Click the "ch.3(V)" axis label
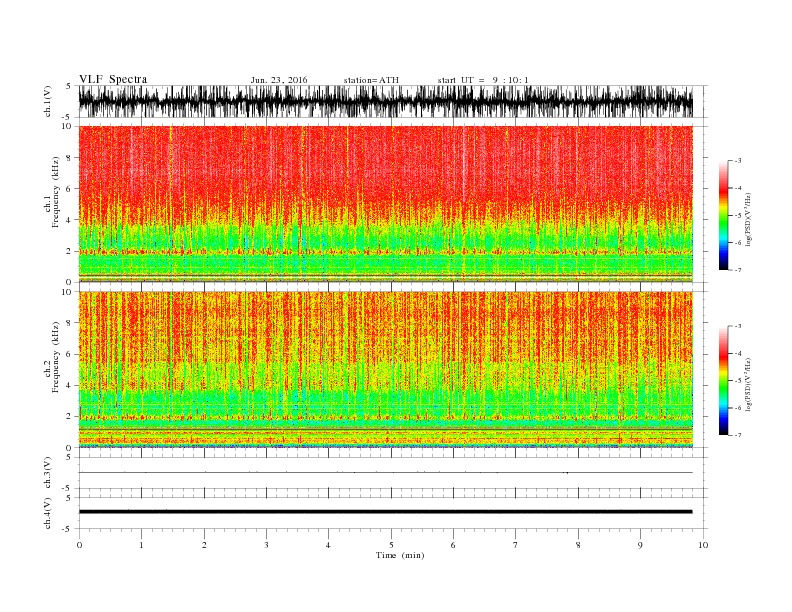792x612 pixels. point(48,473)
